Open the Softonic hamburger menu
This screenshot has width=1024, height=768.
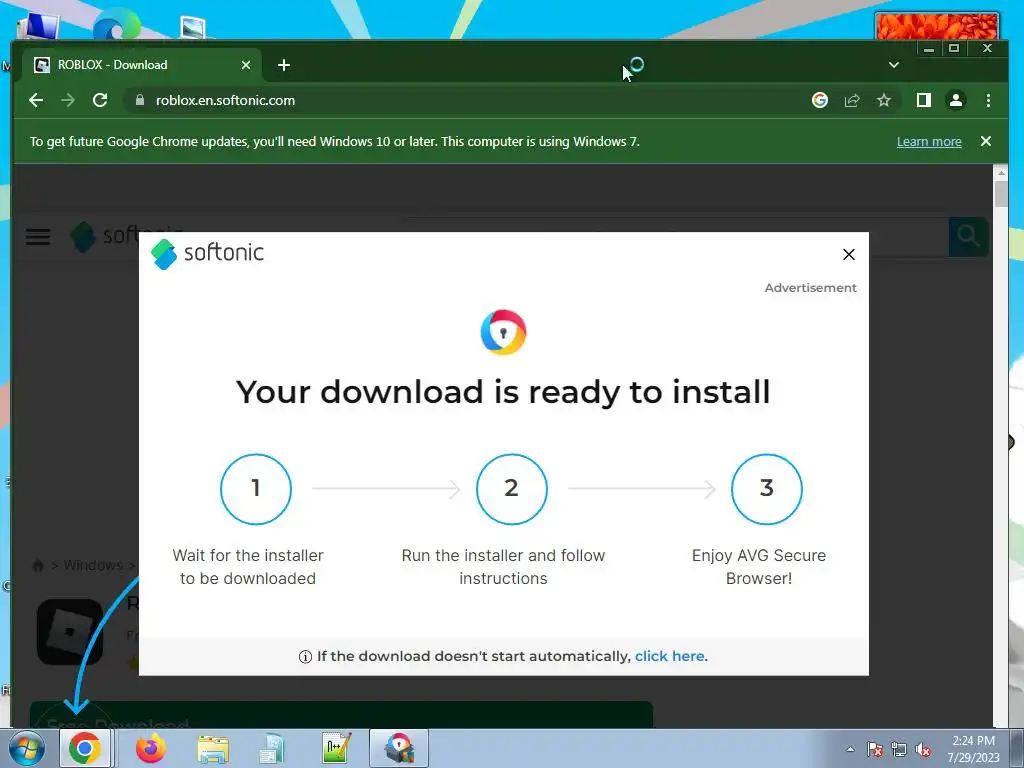[x=38, y=236]
